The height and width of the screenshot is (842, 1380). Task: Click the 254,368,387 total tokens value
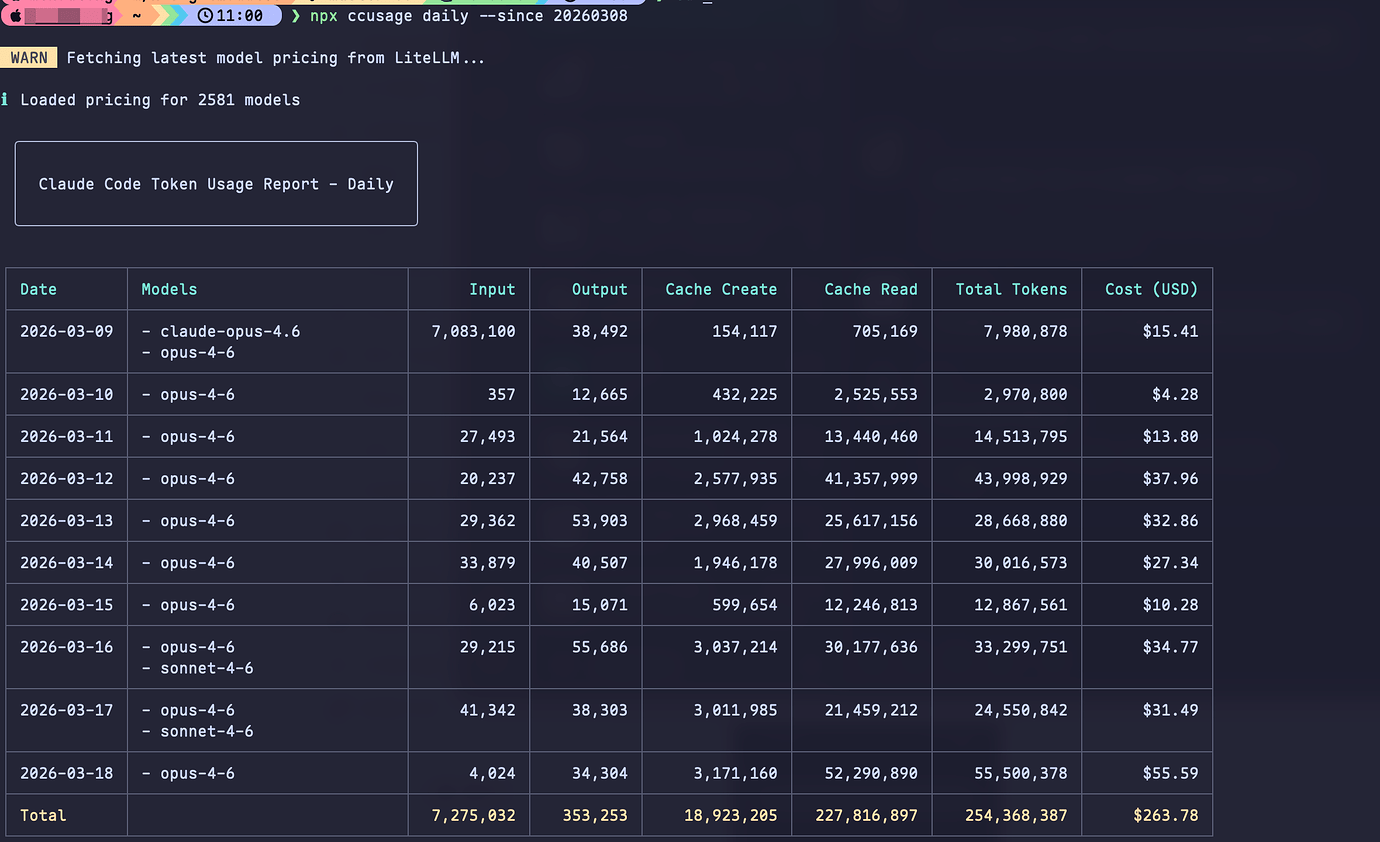(1016, 815)
